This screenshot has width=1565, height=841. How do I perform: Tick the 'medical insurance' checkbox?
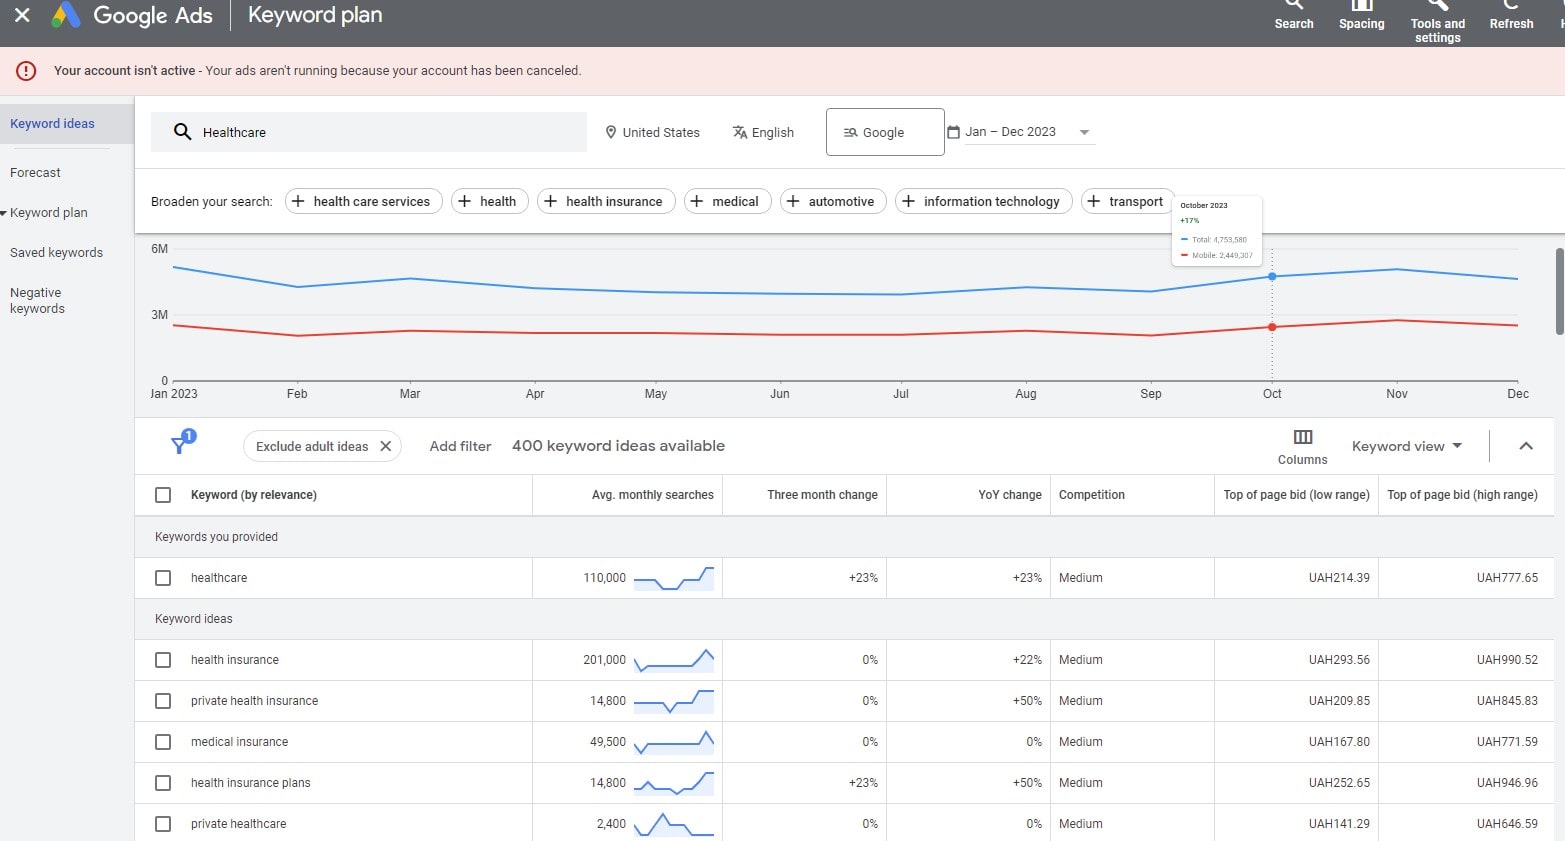tap(163, 742)
